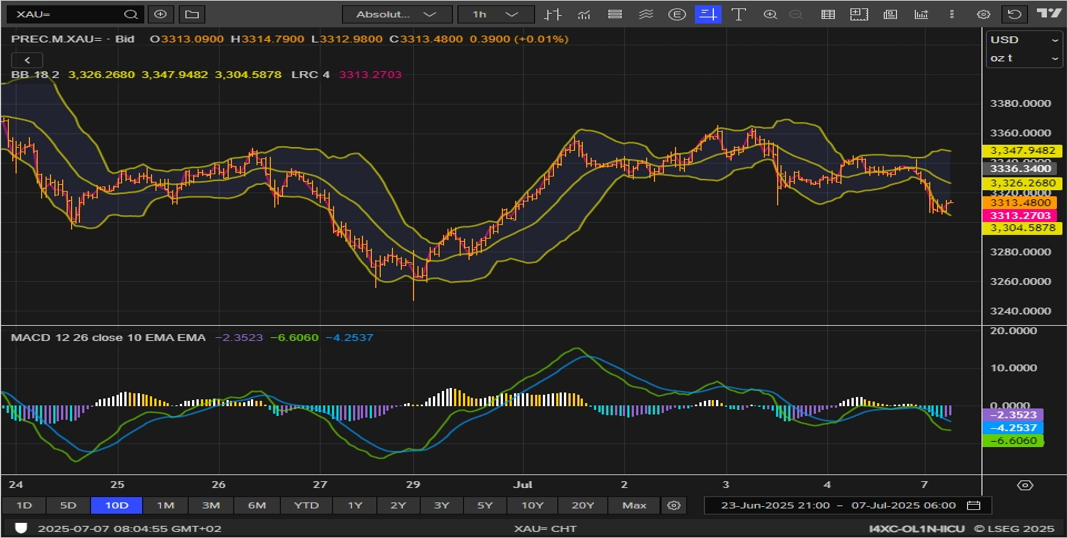Click the LRC 4 indicator label
The width and height of the screenshot is (1068, 538).
311,74
